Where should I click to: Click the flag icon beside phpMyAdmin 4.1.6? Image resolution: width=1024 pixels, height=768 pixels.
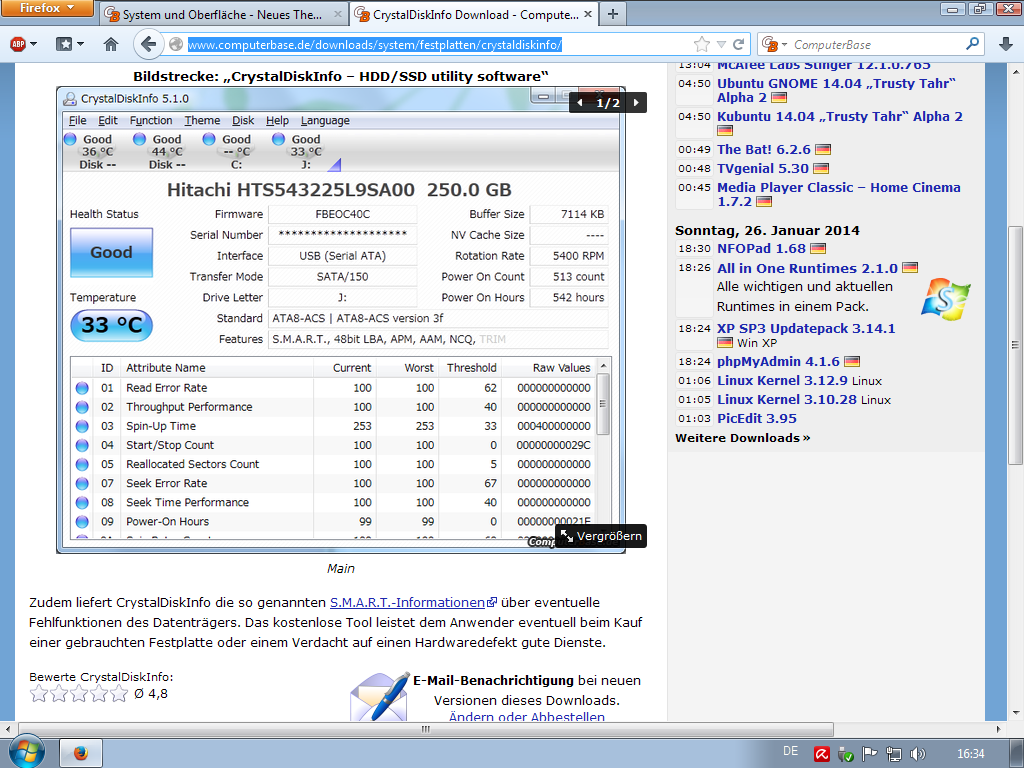[852, 362]
